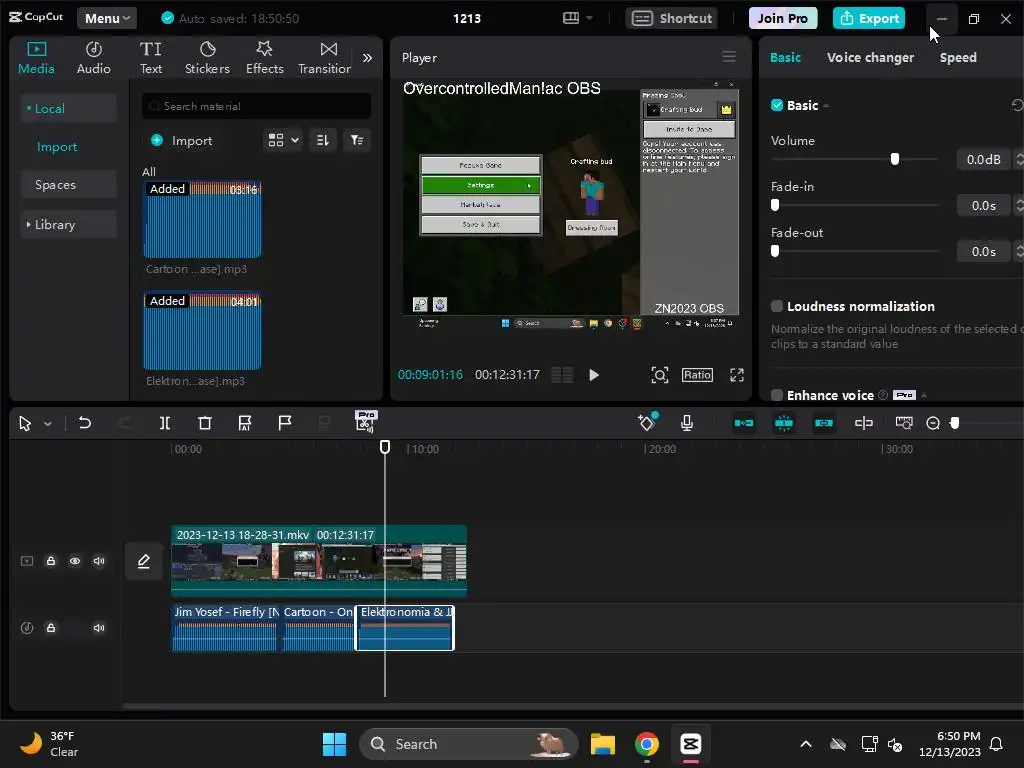Mute the video track
Viewport: 1024px width, 768px height.
pos(99,561)
